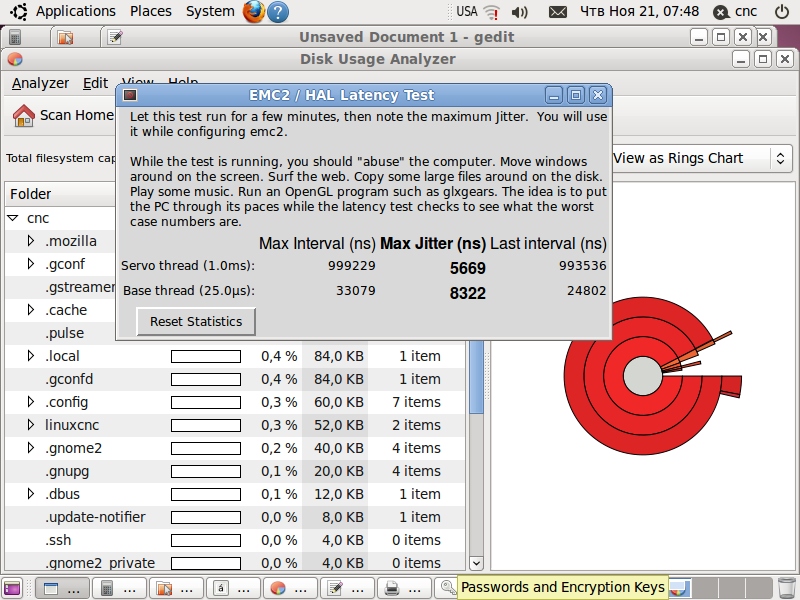This screenshot has width=800, height=600.
Task: Click the HAL Latency Test window icon
Action: click(130, 95)
